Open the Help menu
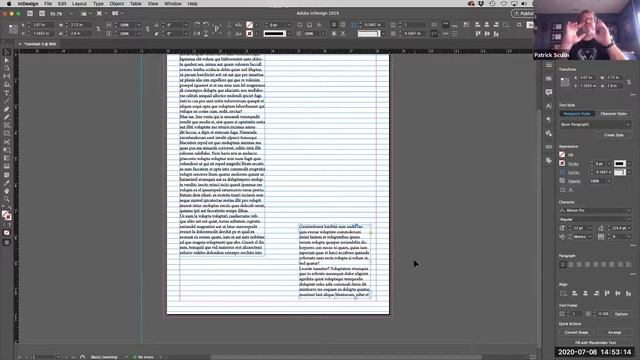This screenshot has width=640, height=360. (192, 4)
